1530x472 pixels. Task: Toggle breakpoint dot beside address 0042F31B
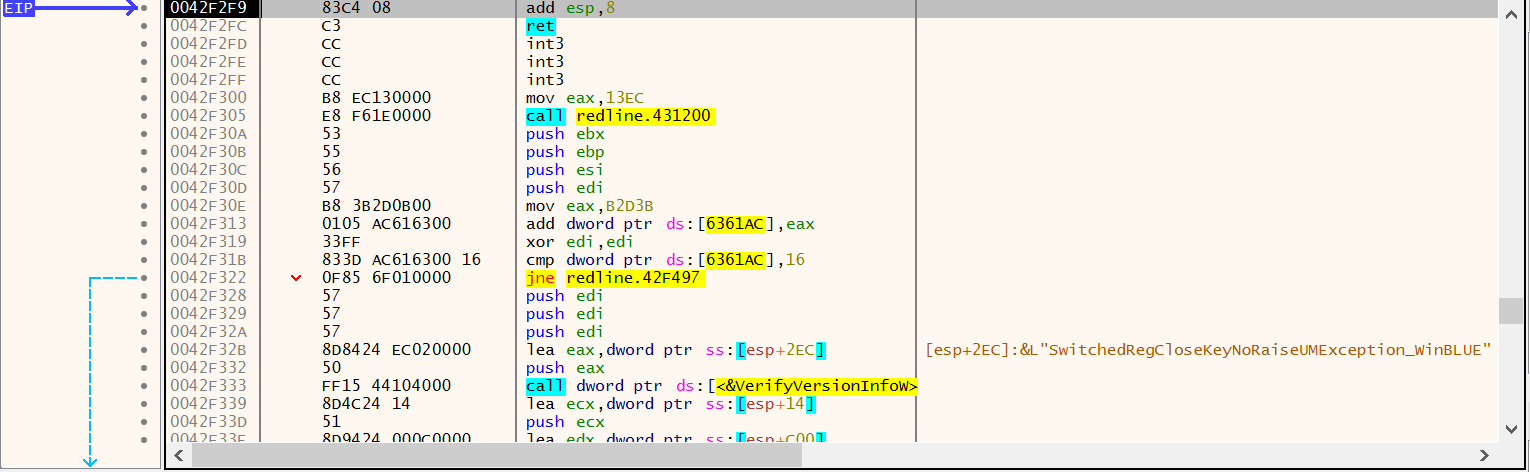[x=145, y=260]
